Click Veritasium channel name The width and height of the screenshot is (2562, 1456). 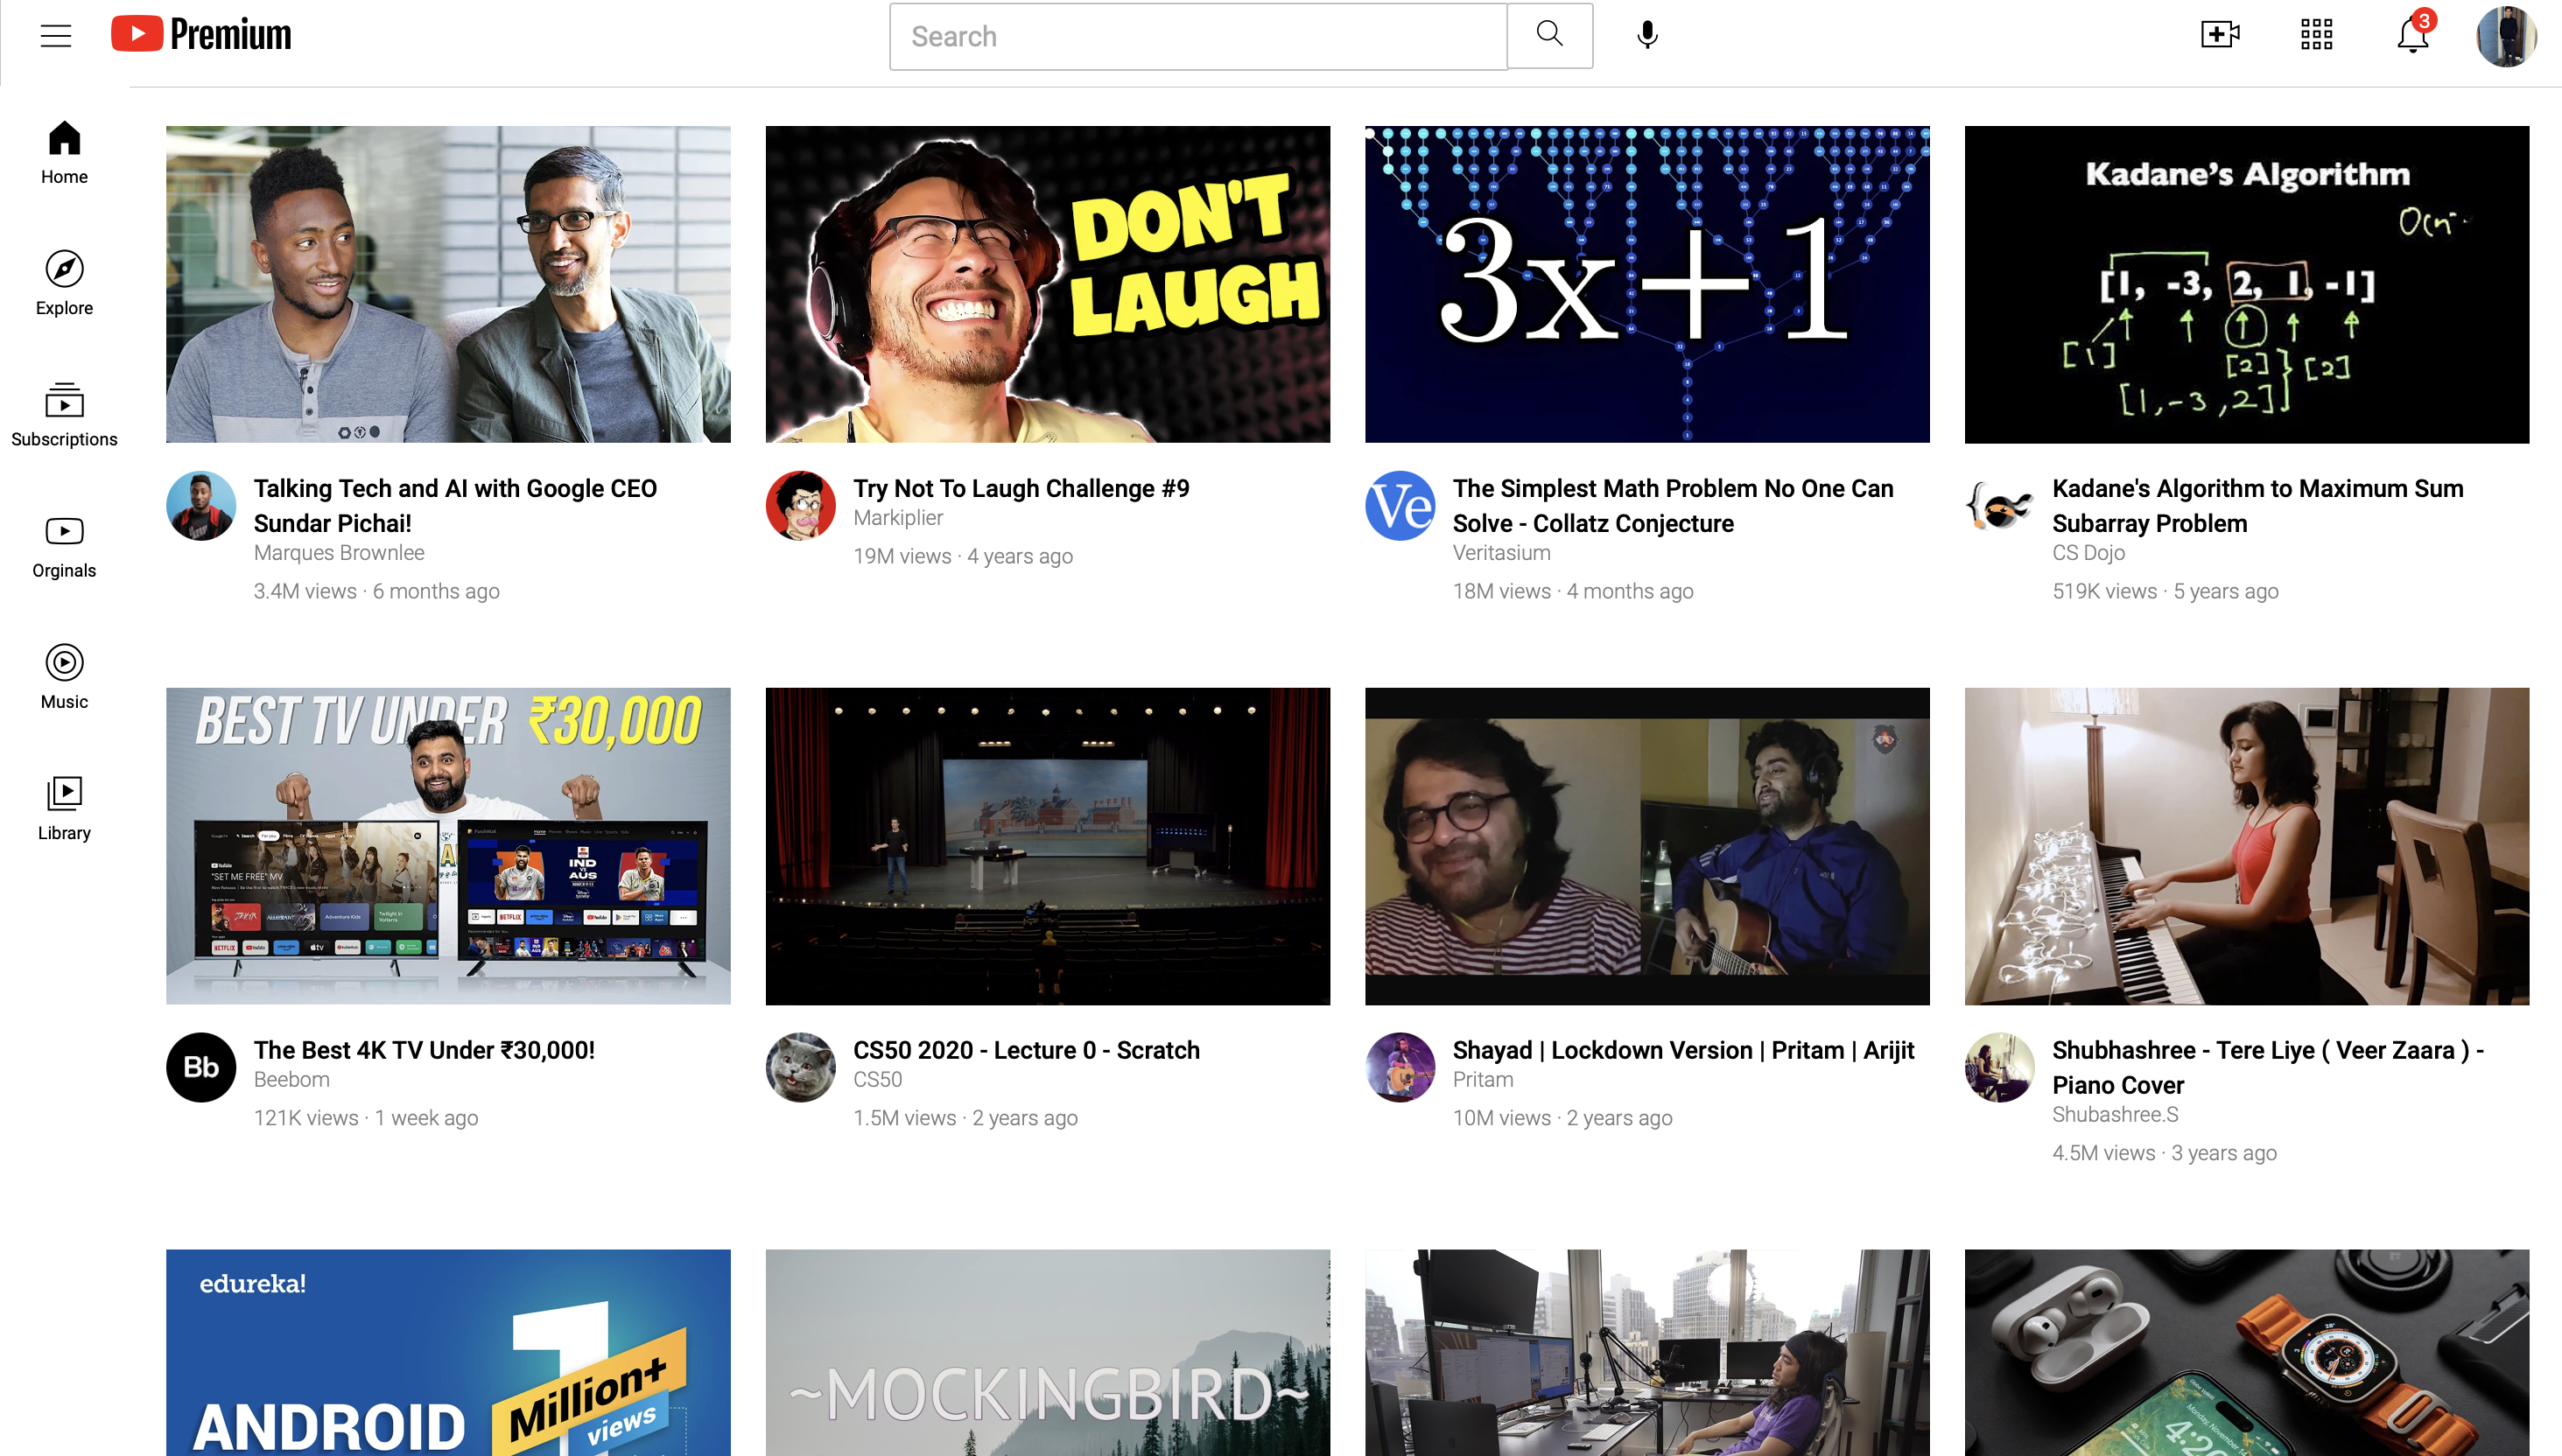click(x=1501, y=552)
